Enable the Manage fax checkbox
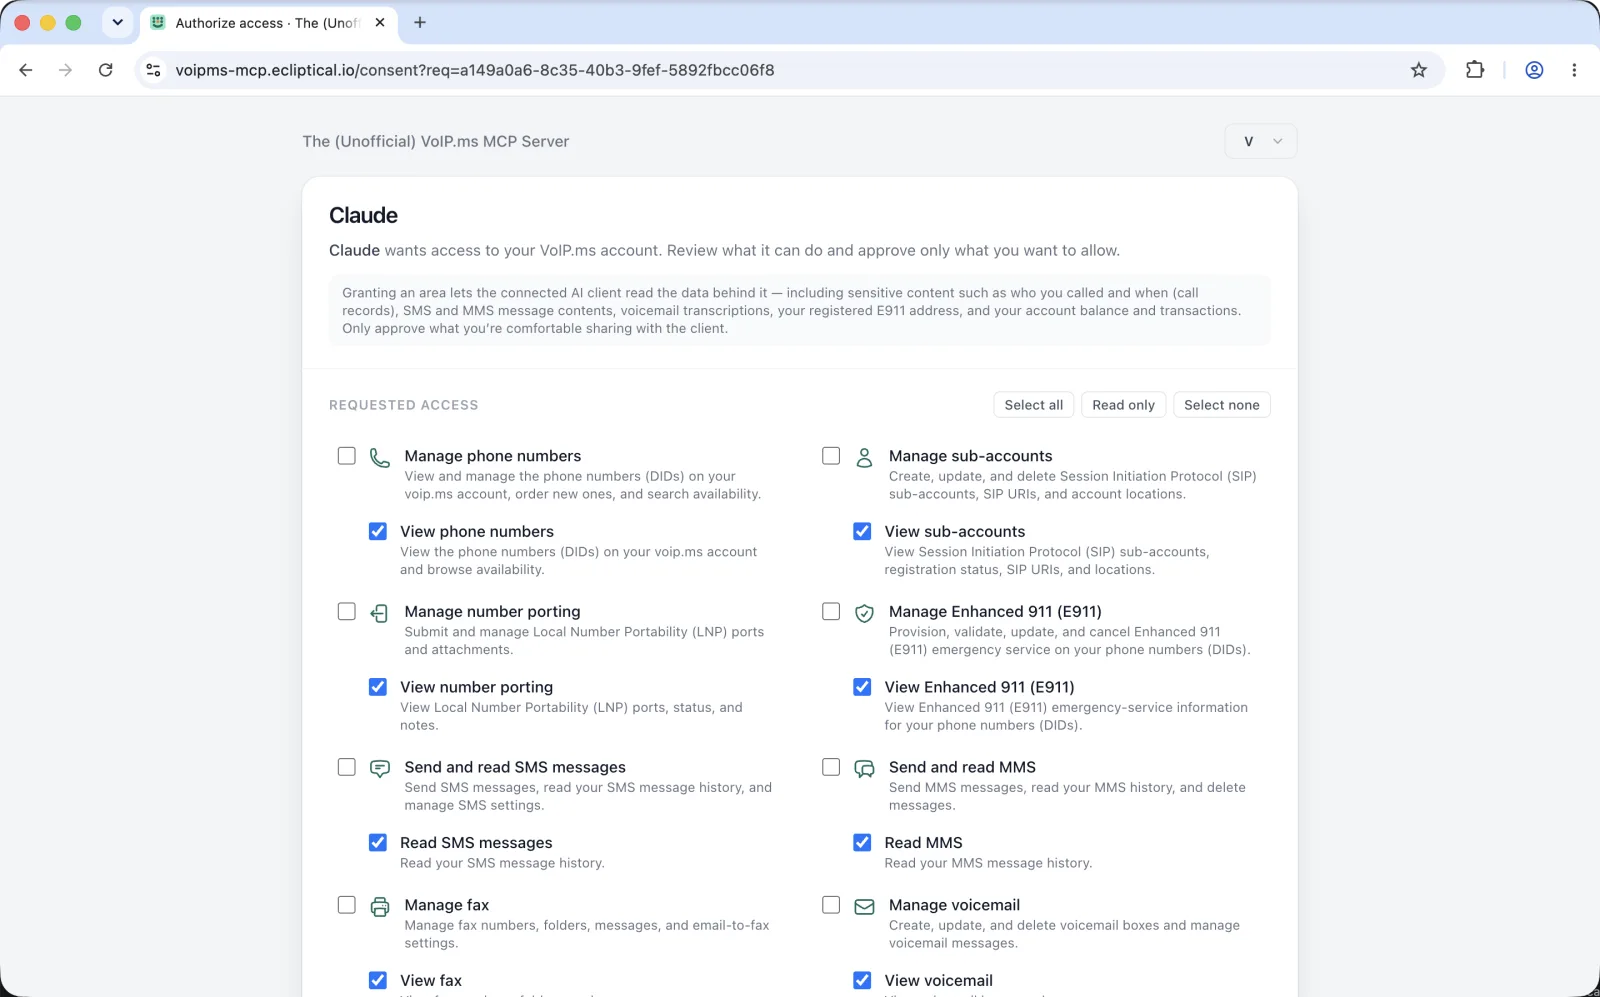The height and width of the screenshot is (997, 1600). (x=347, y=905)
